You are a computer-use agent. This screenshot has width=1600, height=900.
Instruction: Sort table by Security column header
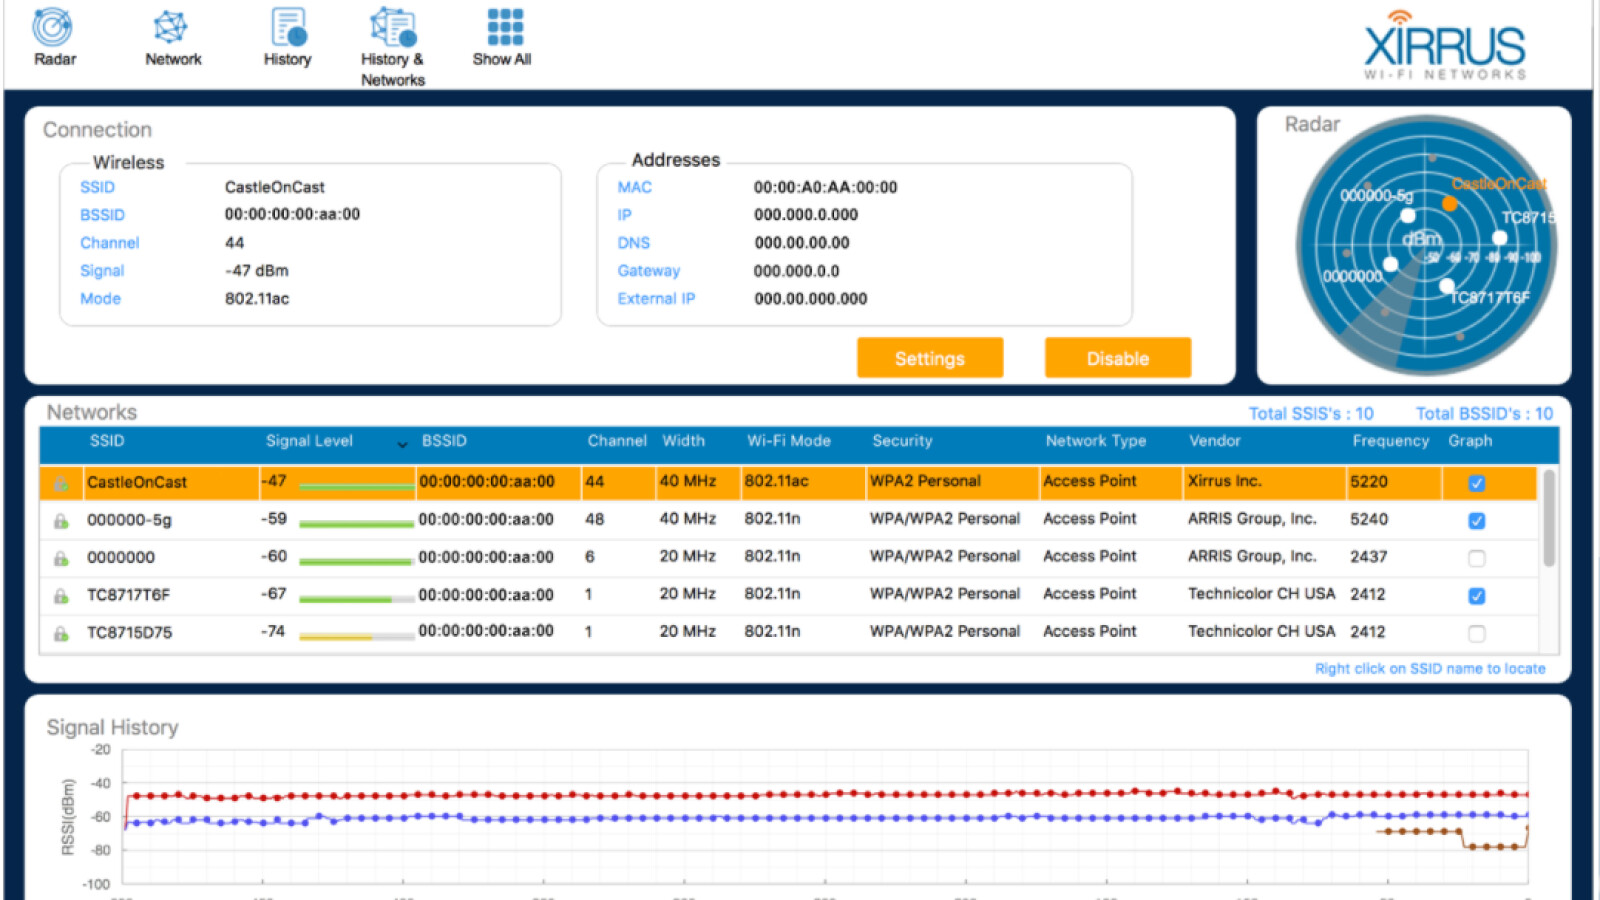pos(901,441)
